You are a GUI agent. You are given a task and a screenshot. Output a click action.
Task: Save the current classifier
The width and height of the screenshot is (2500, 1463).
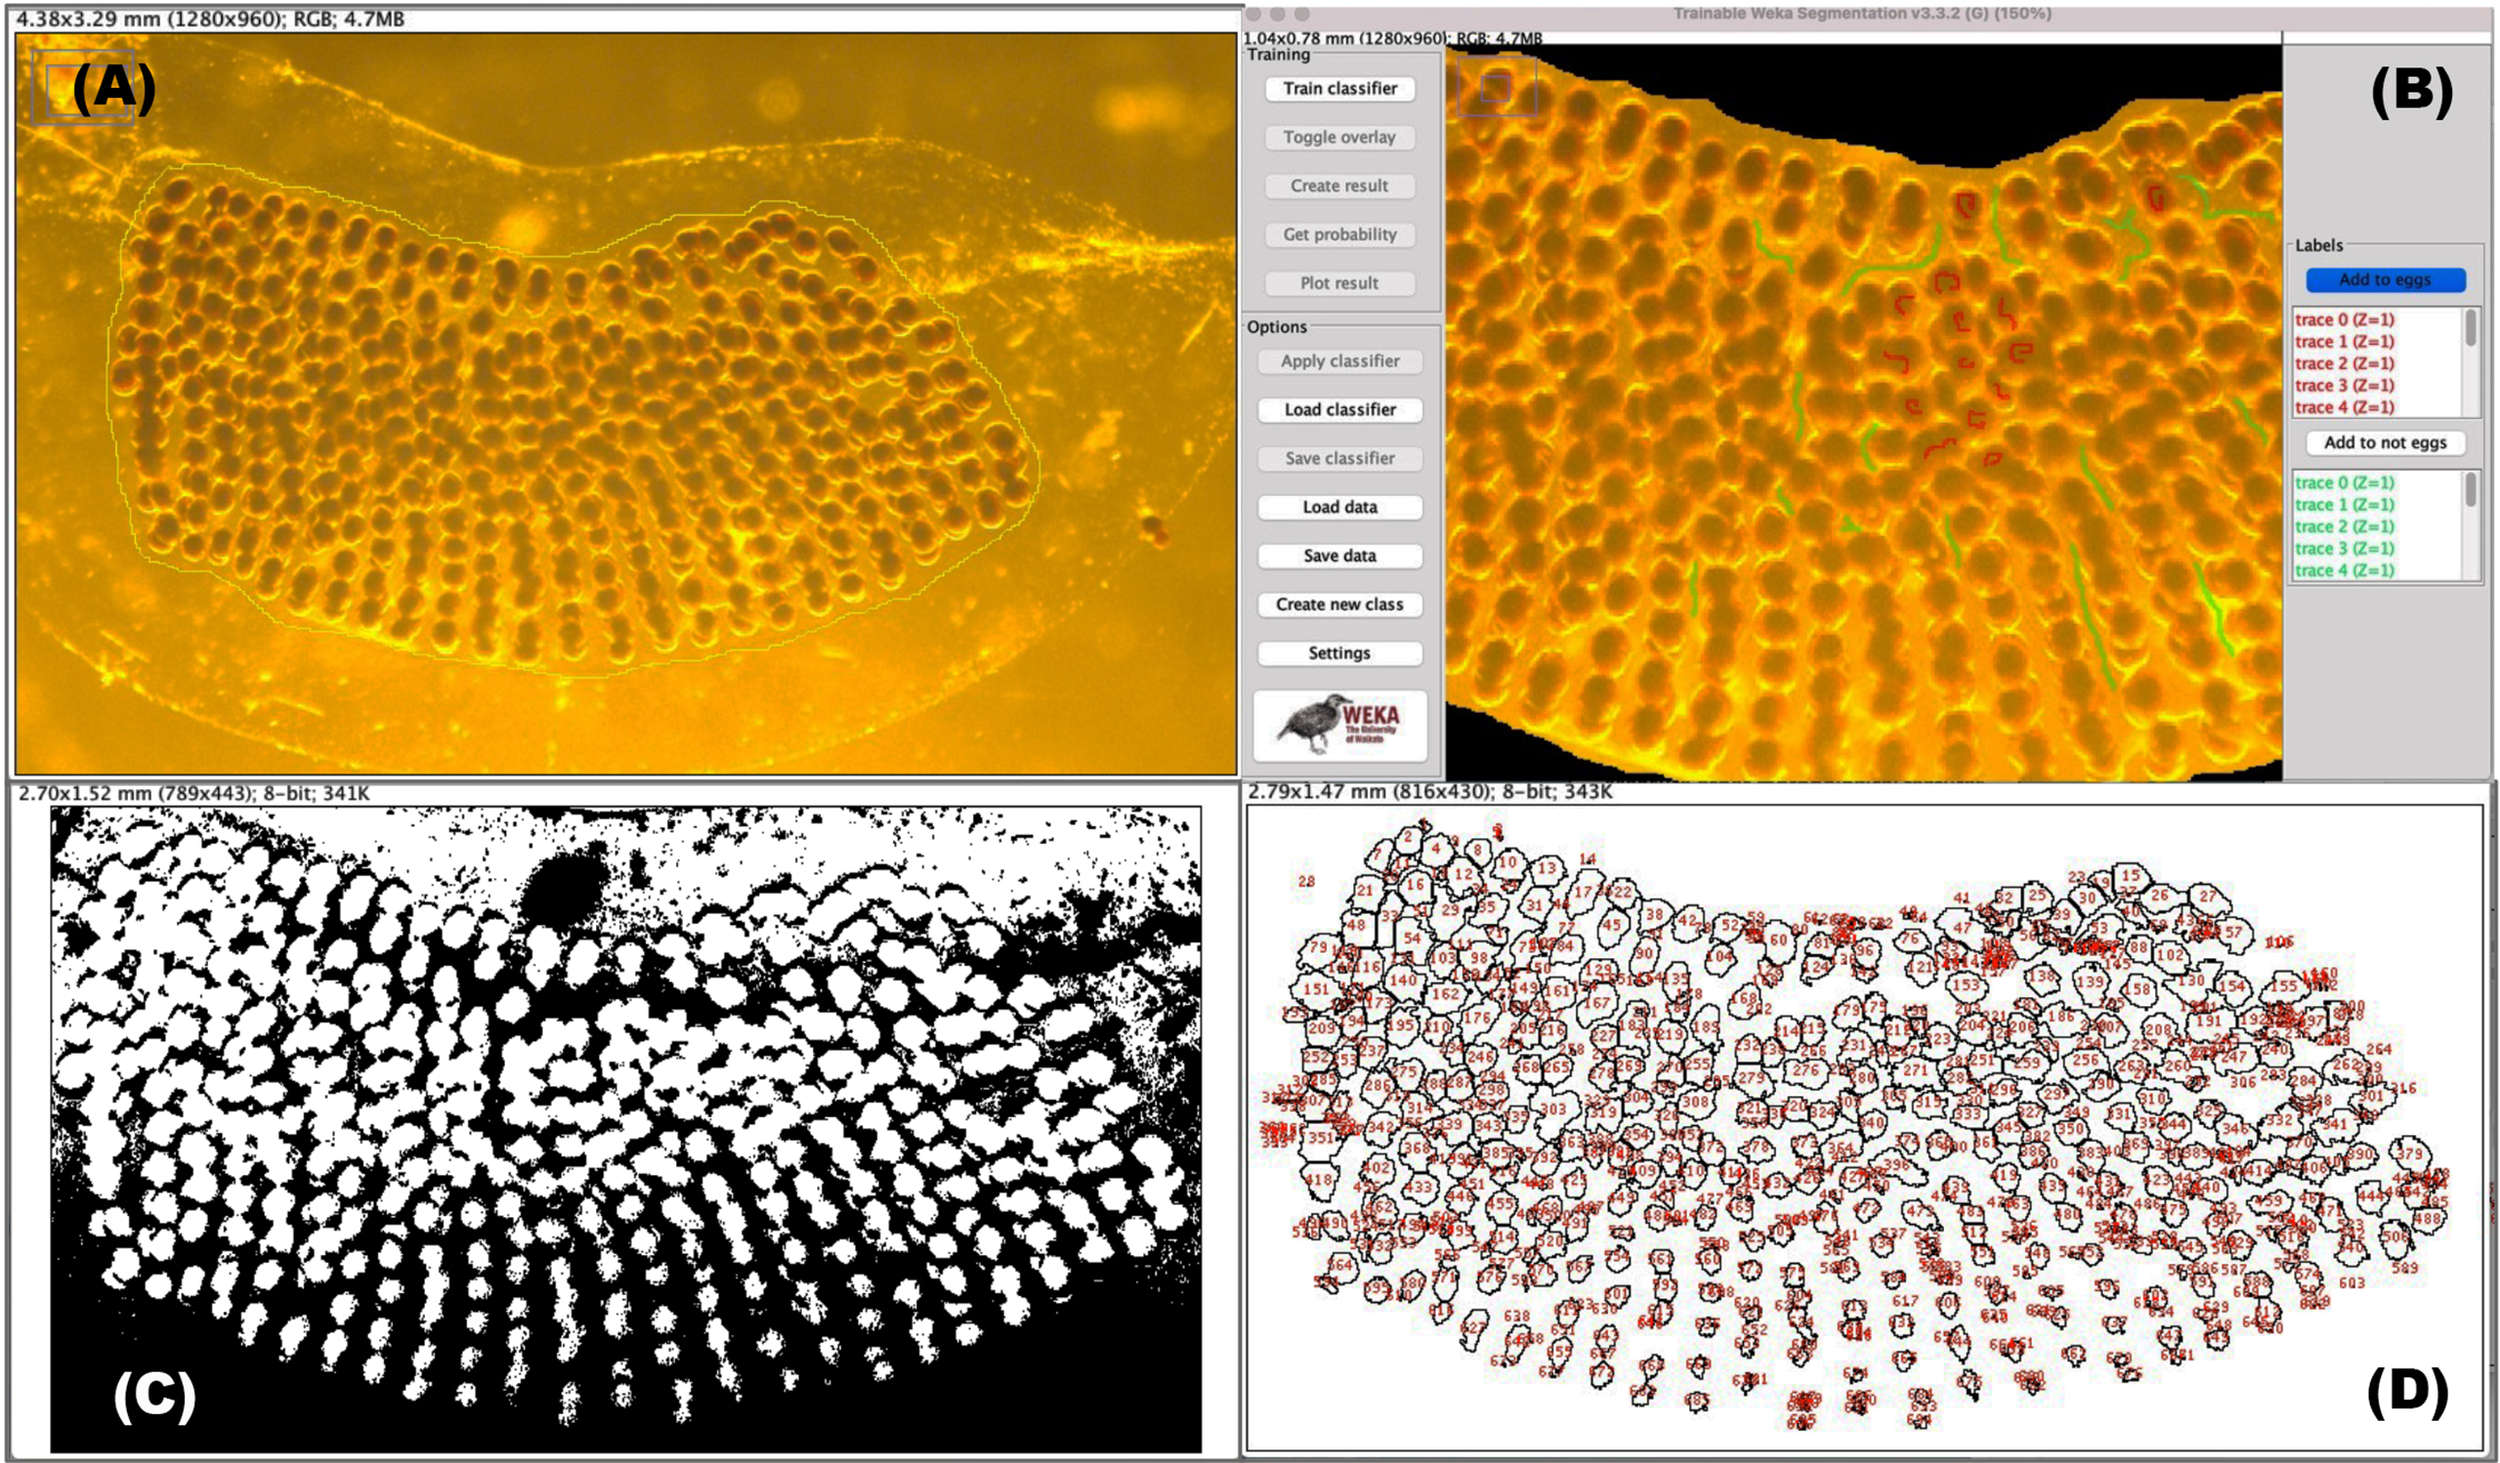(x=1340, y=459)
